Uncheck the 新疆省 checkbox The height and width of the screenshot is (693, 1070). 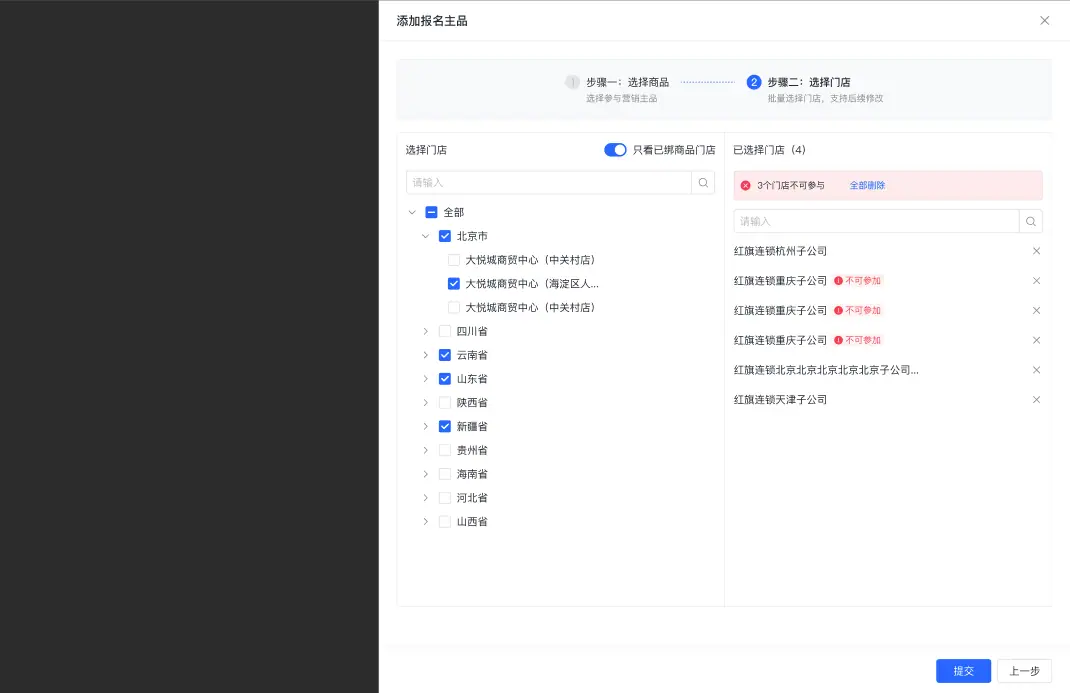(445, 426)
